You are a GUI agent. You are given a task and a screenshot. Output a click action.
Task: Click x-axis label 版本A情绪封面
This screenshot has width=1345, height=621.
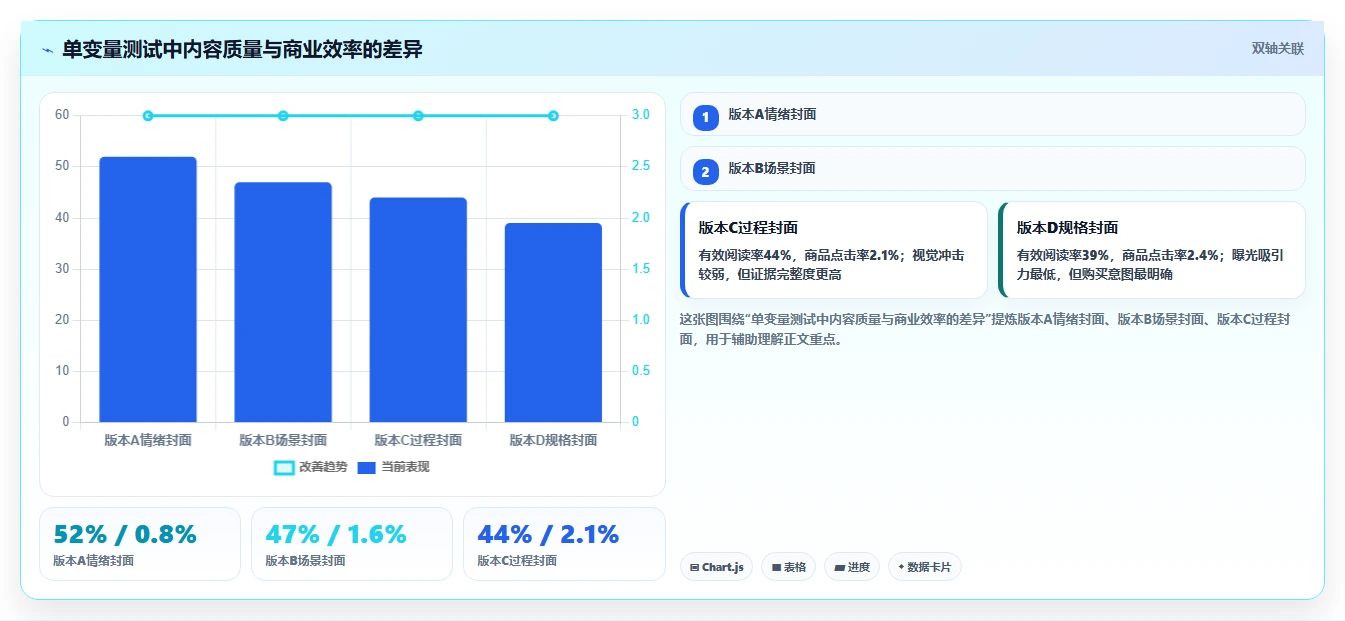[148, 440]
